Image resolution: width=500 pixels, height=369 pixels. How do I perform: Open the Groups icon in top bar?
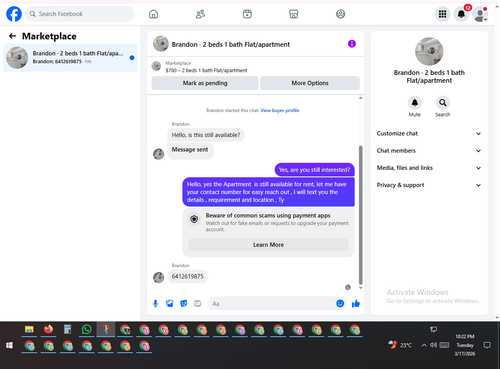340,14
